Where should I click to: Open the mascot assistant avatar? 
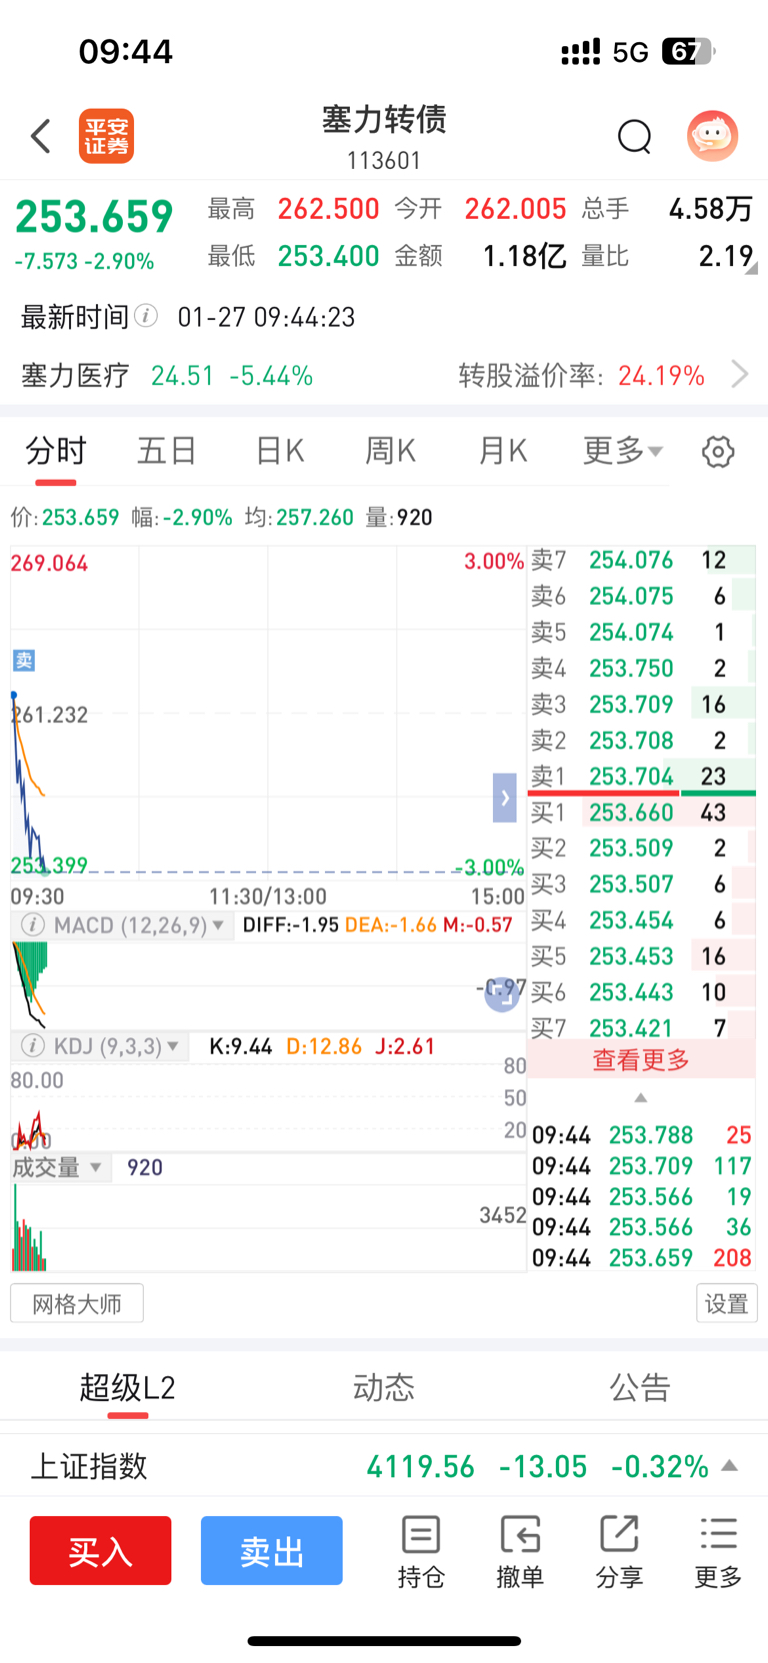tap(712, 136)
